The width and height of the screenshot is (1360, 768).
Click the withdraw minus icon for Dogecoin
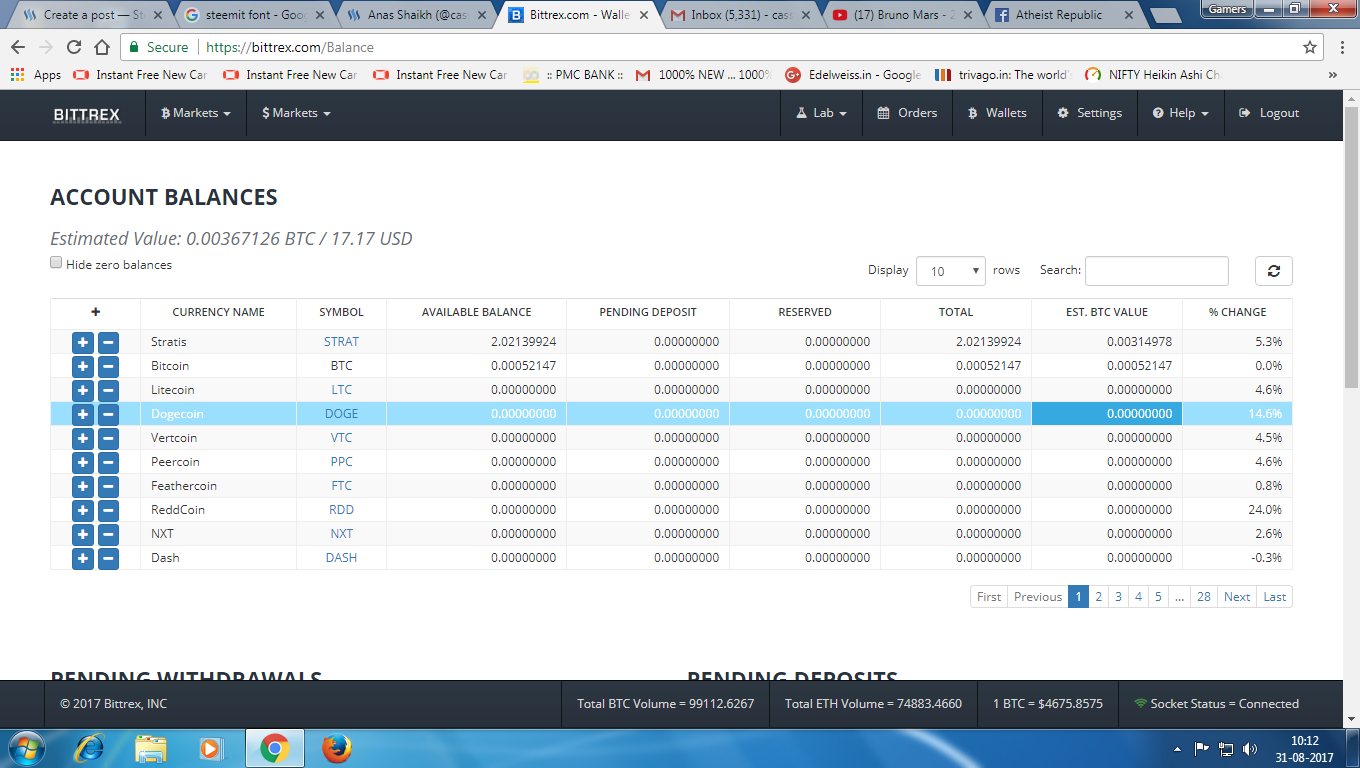click(x=108, y=414)
